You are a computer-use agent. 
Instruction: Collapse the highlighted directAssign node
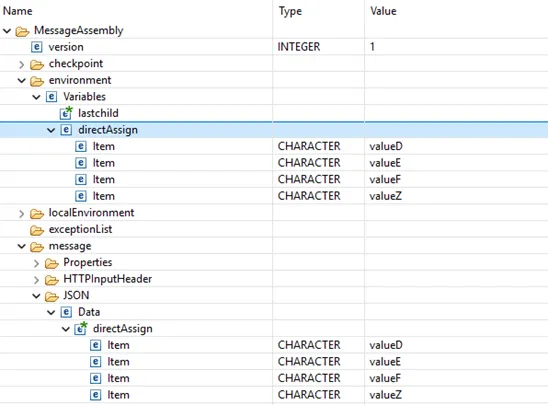pos(51,130)
